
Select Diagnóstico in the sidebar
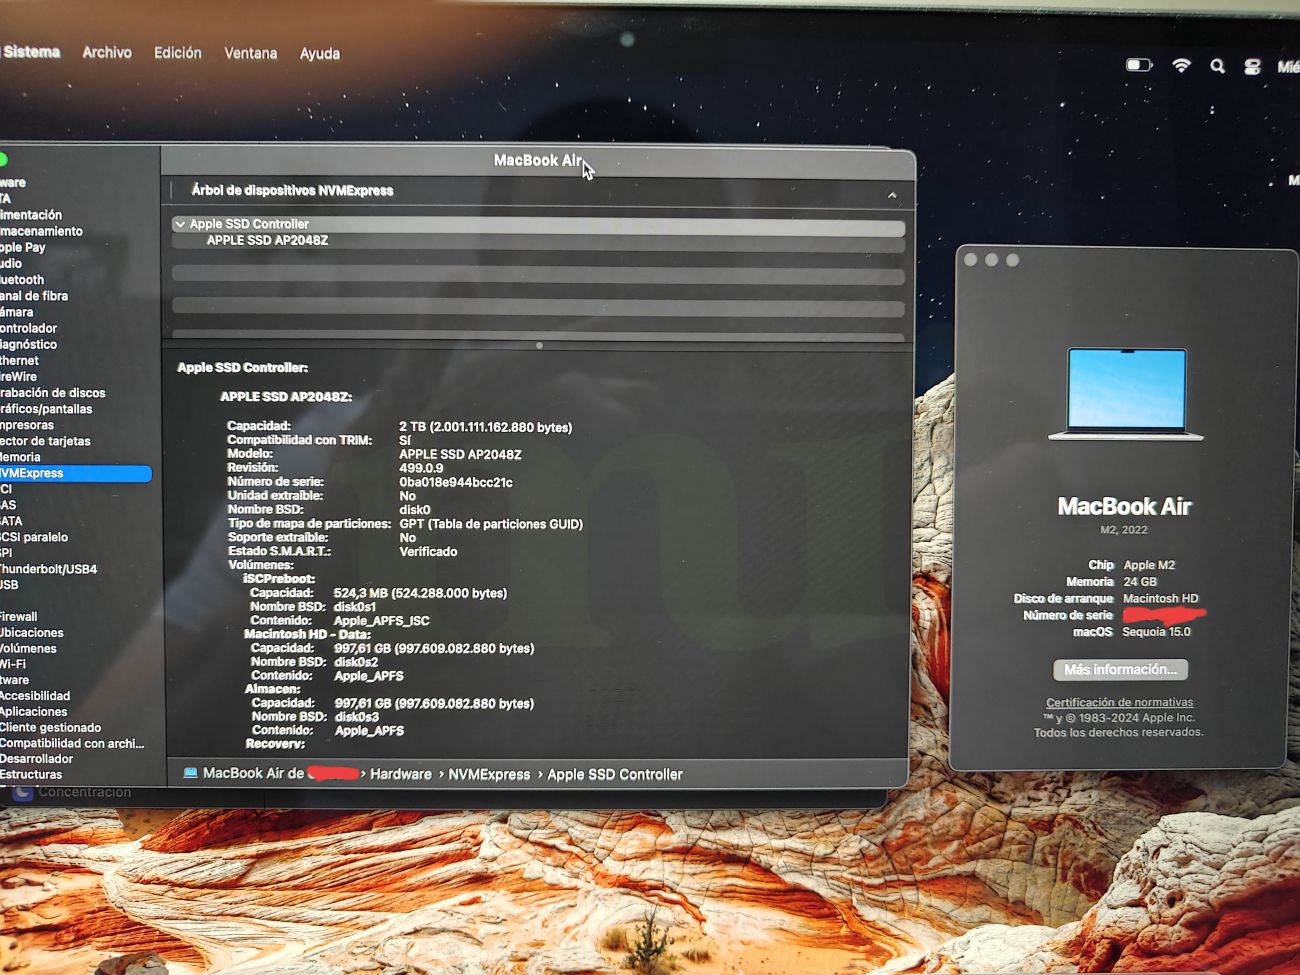[28, 344]
